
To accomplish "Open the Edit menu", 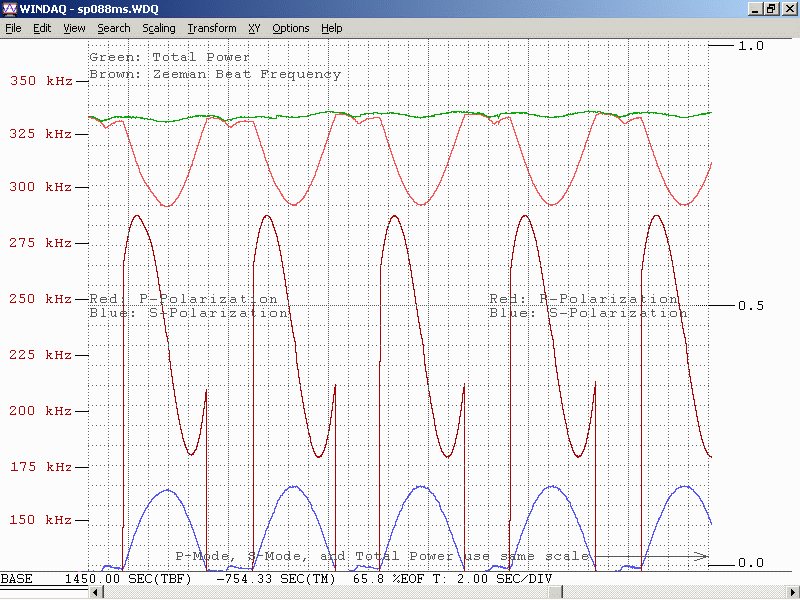I will pyautogui.click(x=42, y=28).
